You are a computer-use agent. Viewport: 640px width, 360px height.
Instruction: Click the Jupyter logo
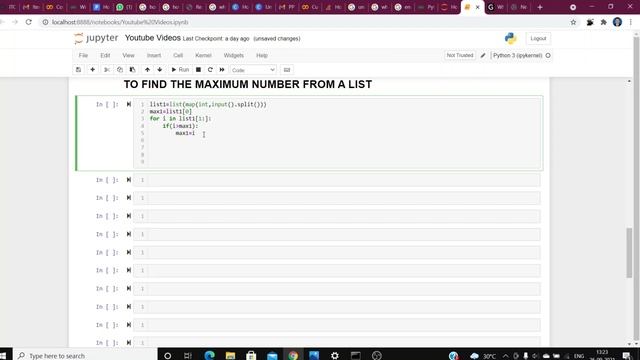(x=96, y=38)
